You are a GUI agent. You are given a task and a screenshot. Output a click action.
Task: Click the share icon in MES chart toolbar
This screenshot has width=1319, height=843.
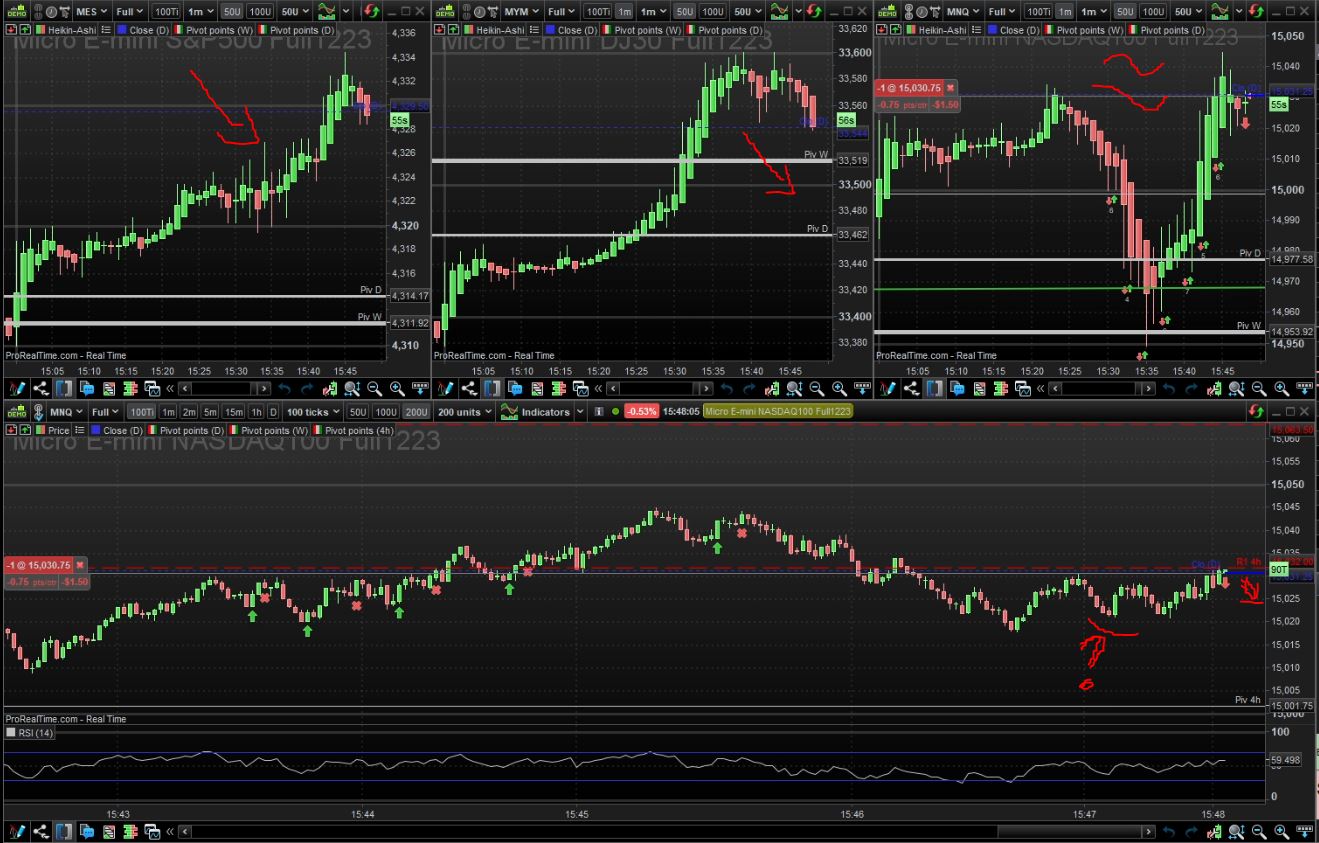pos(41,388)
